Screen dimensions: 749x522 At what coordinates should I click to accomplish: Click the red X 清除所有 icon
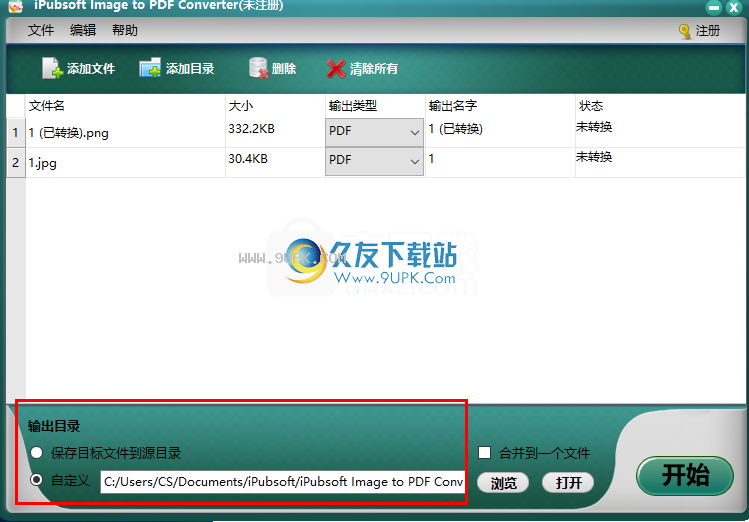(336, 69)
